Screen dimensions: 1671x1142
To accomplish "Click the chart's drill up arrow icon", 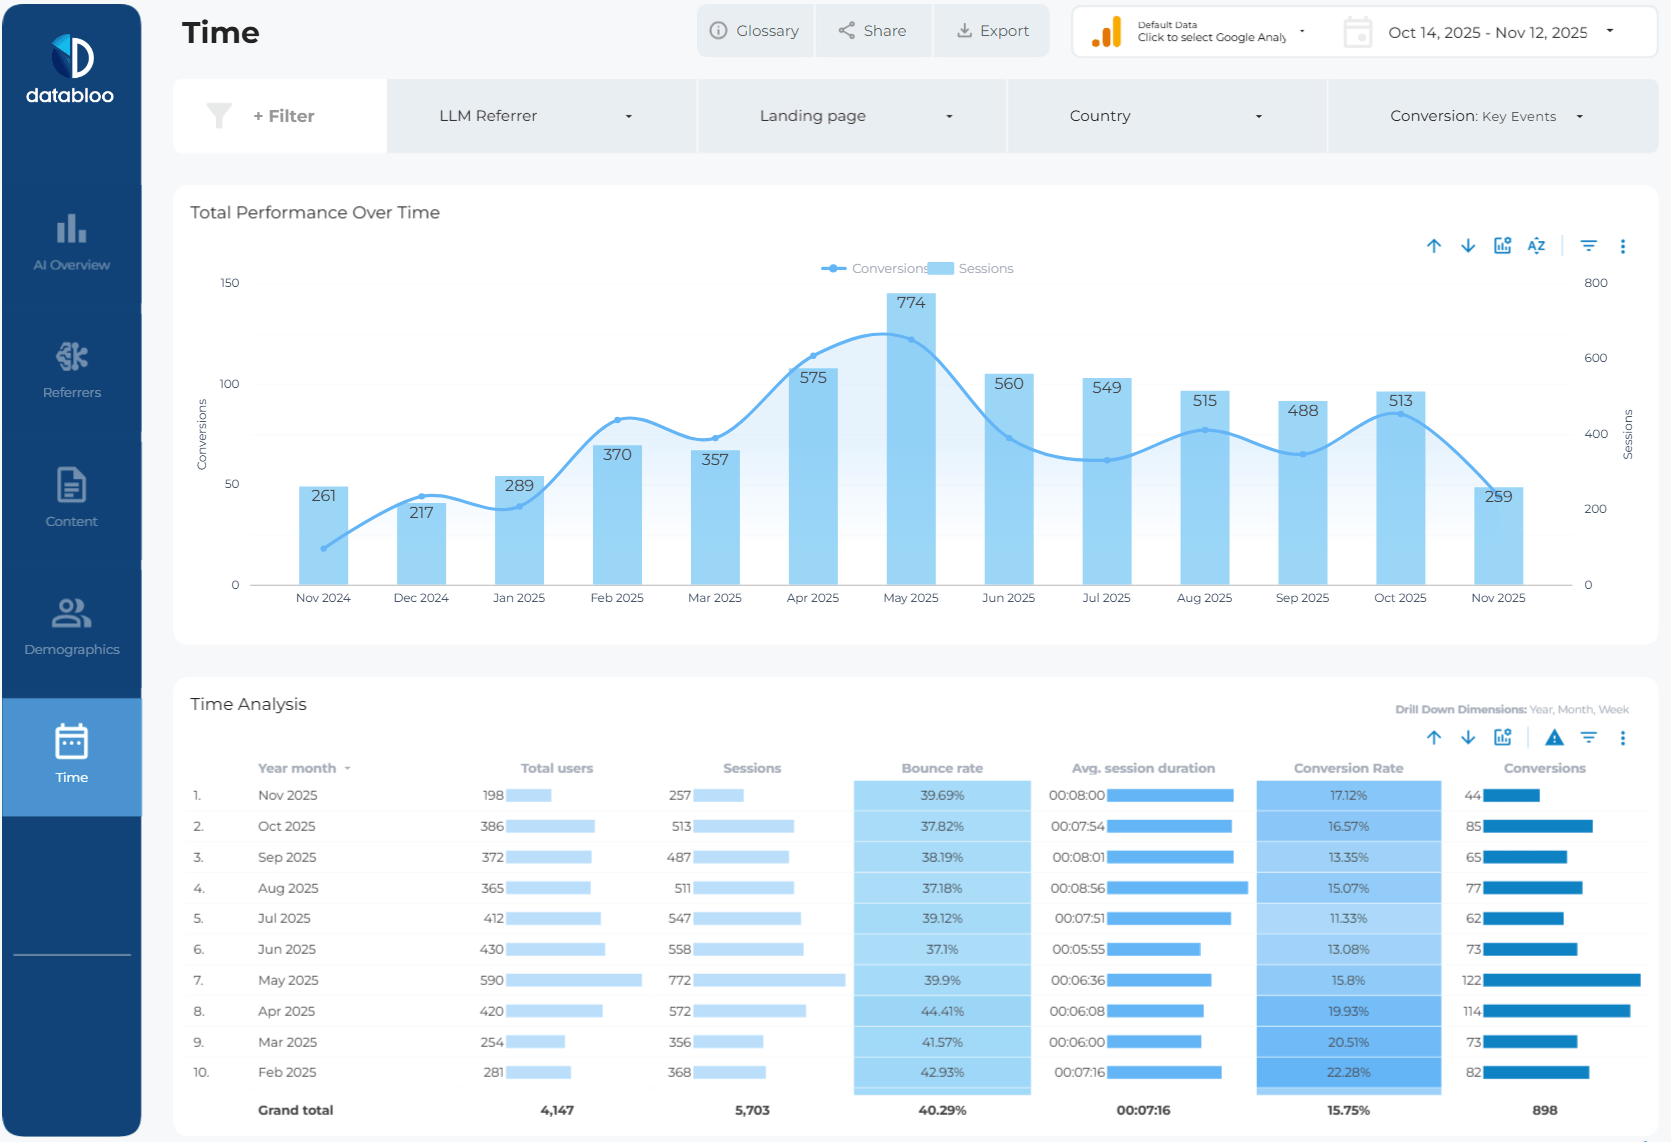I will pos(1433,246).
